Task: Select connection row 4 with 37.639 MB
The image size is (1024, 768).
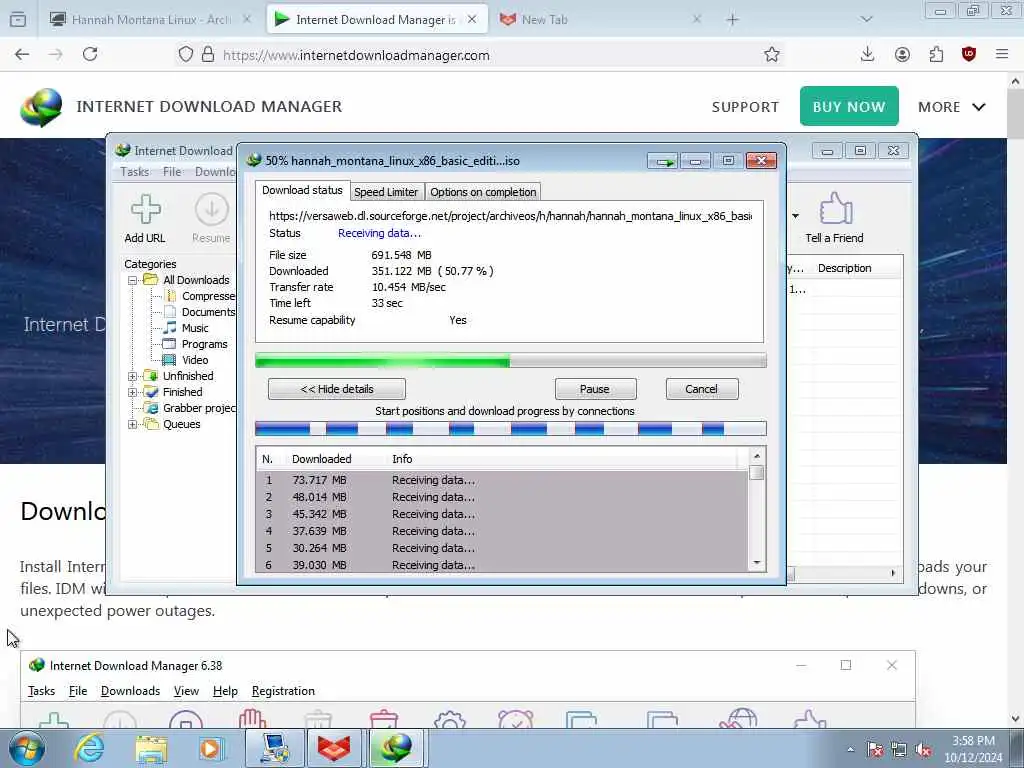Action: (502, 531)
